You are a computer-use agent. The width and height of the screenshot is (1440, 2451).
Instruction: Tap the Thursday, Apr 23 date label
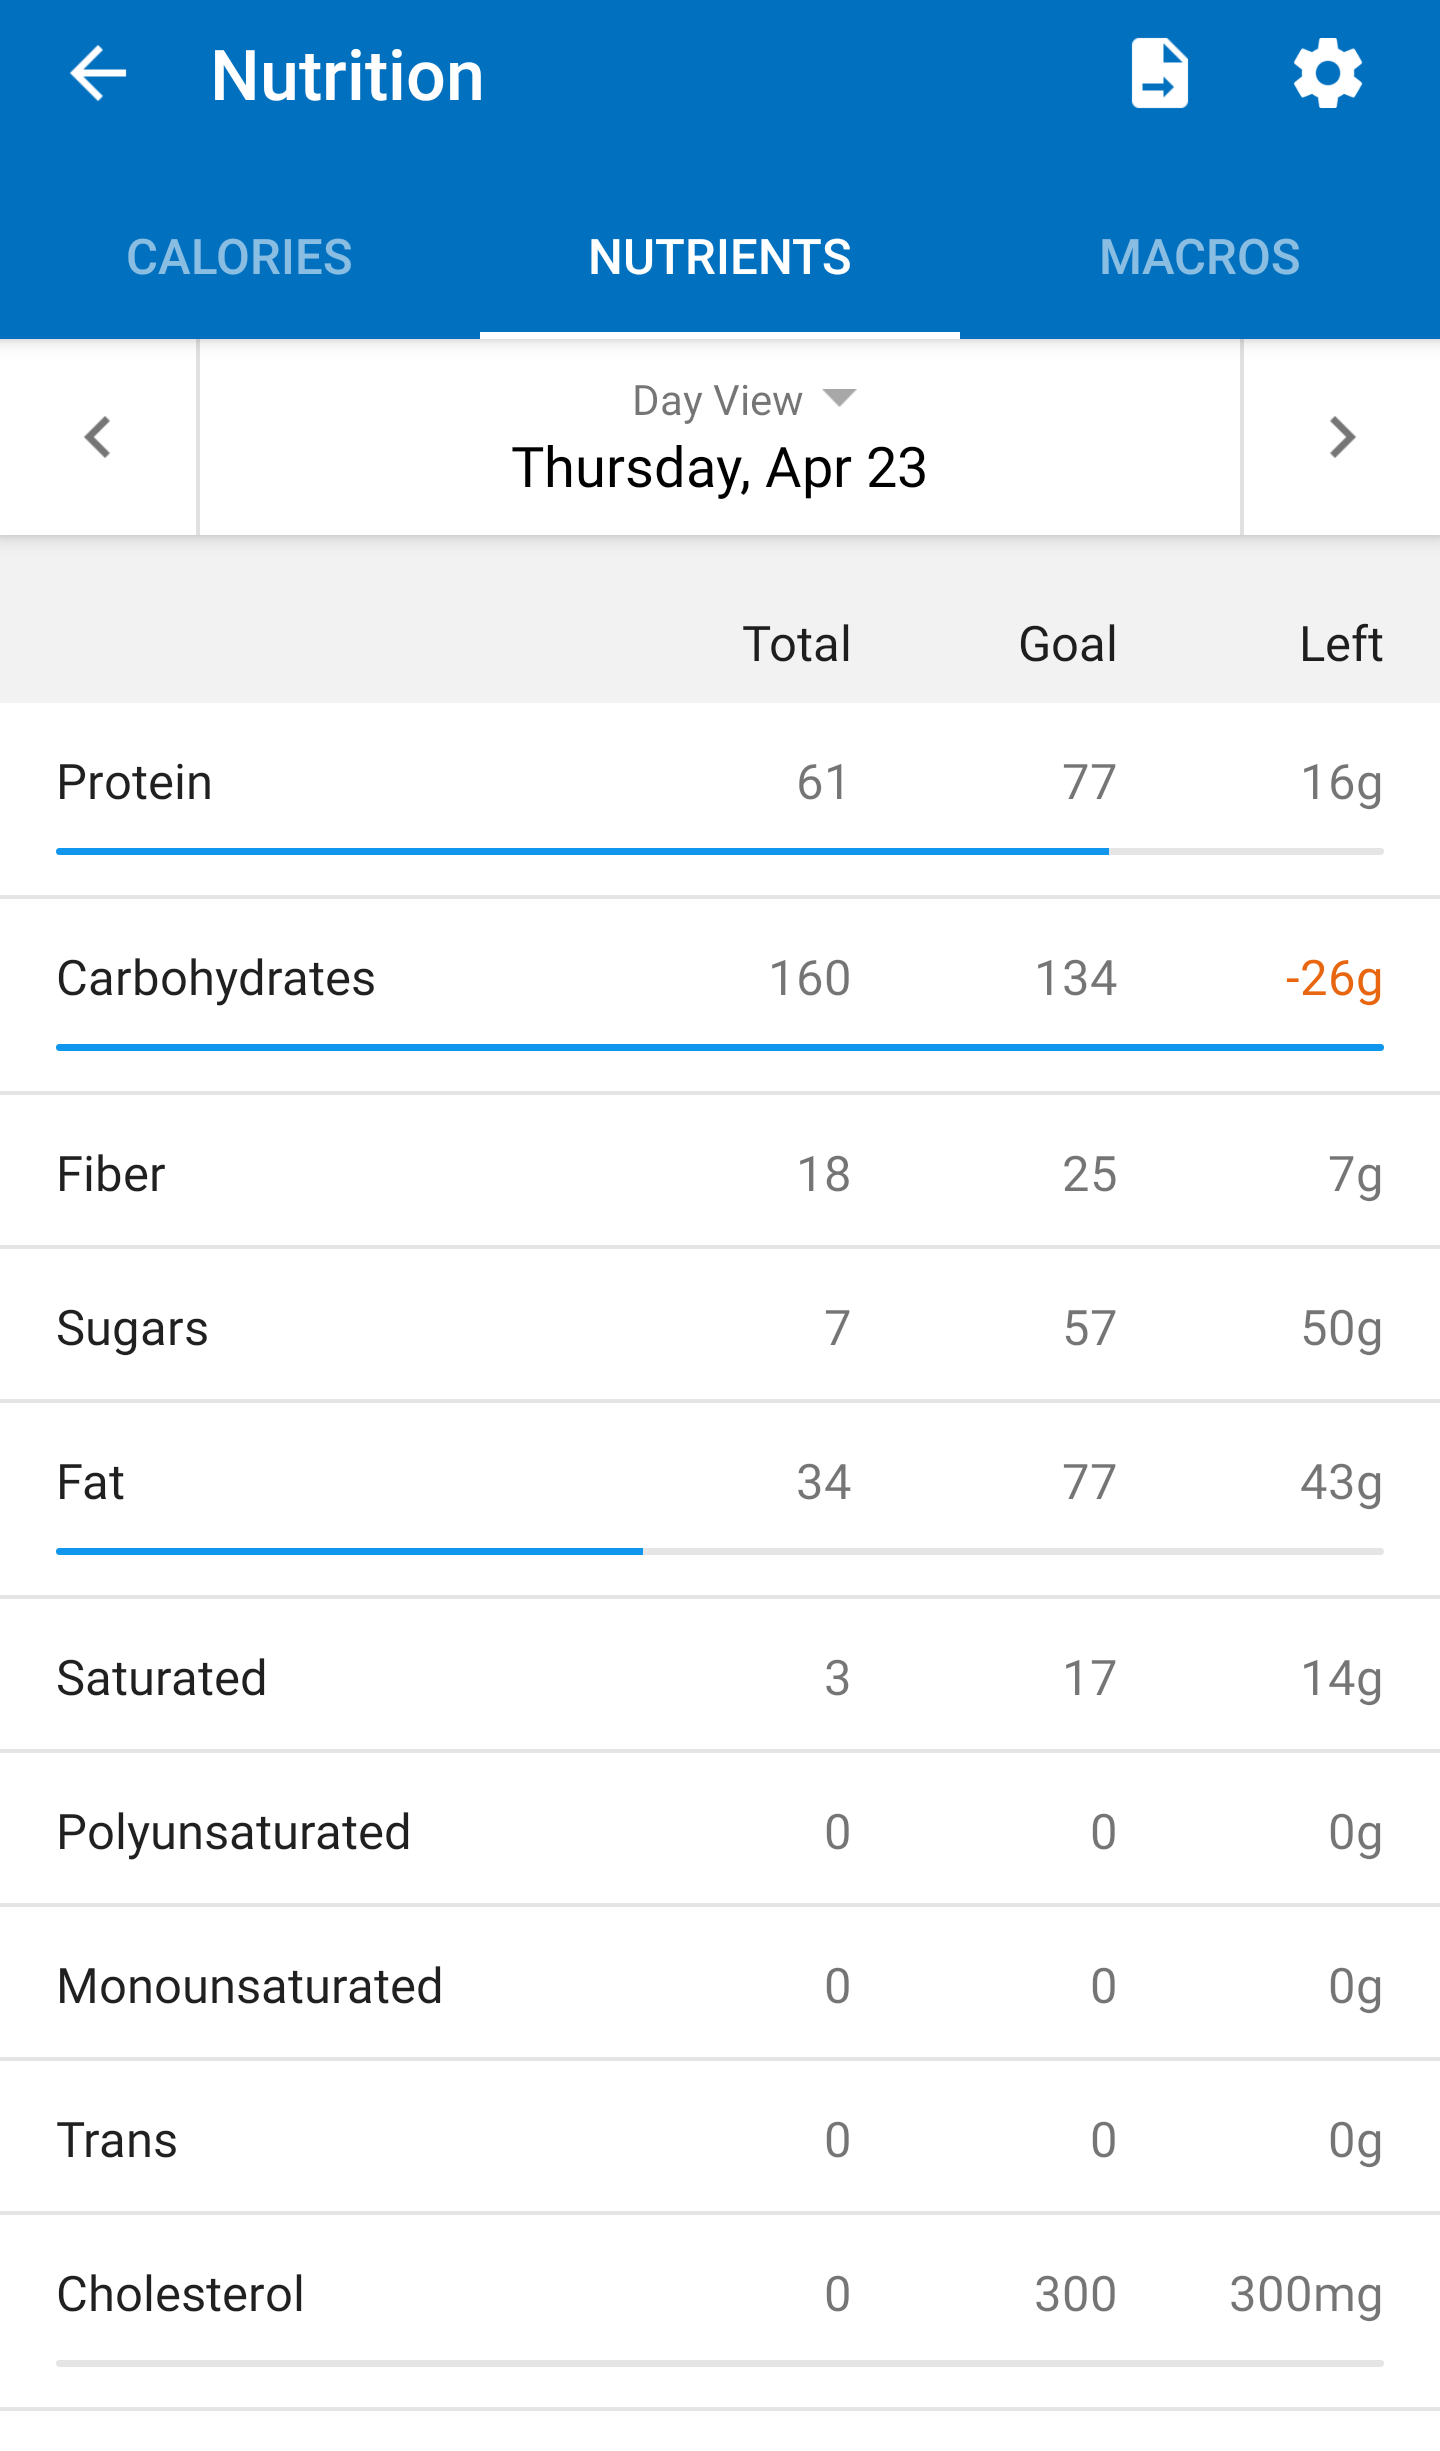719,468
